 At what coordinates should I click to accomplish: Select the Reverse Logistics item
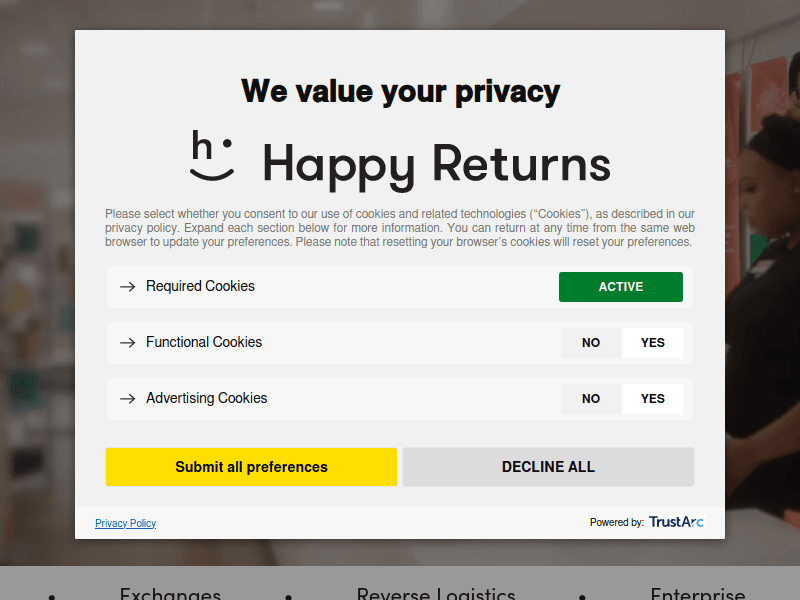[436, 593]
